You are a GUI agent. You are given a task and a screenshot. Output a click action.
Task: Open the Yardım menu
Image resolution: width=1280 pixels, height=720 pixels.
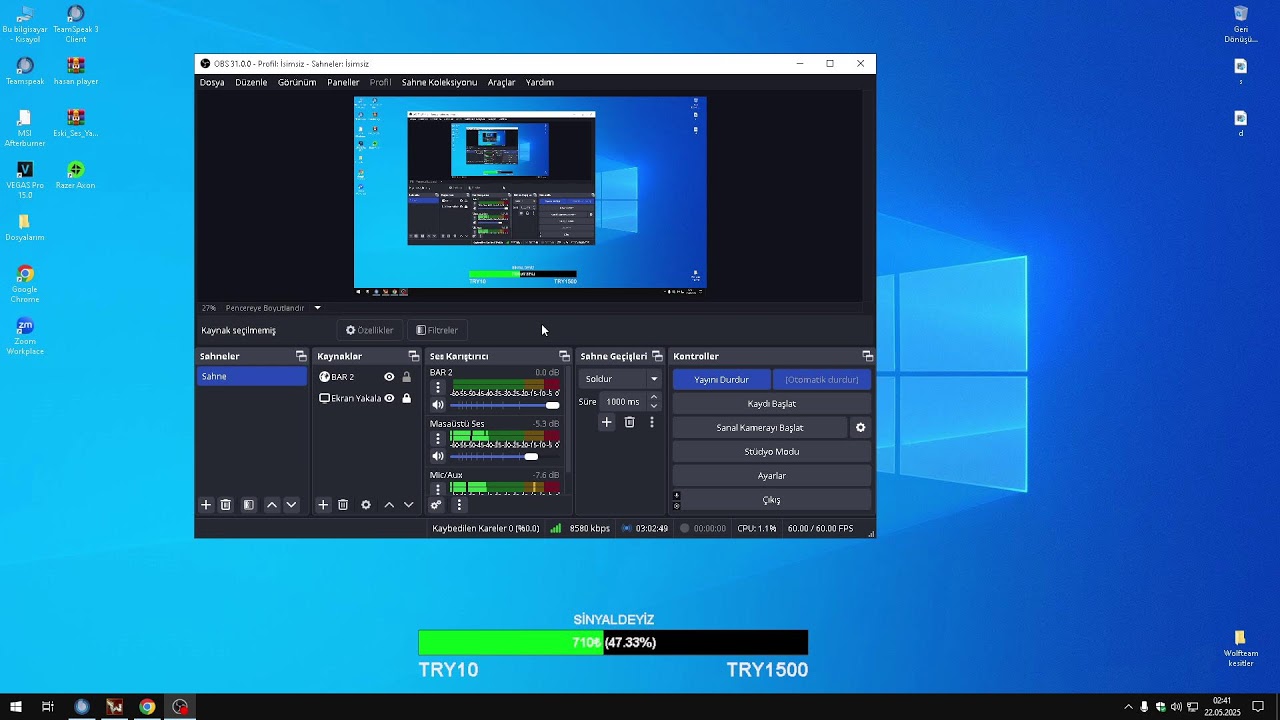(x=540, y=82)
